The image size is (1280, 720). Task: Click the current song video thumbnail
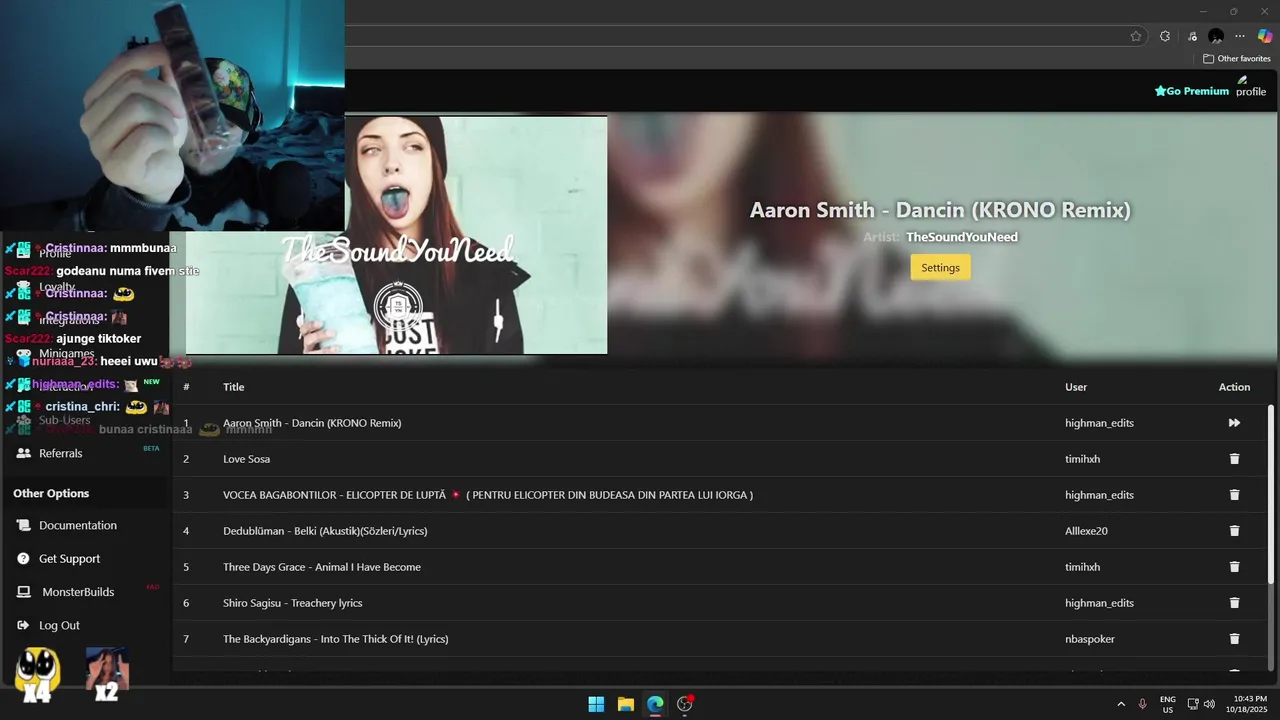coord(396,235)
